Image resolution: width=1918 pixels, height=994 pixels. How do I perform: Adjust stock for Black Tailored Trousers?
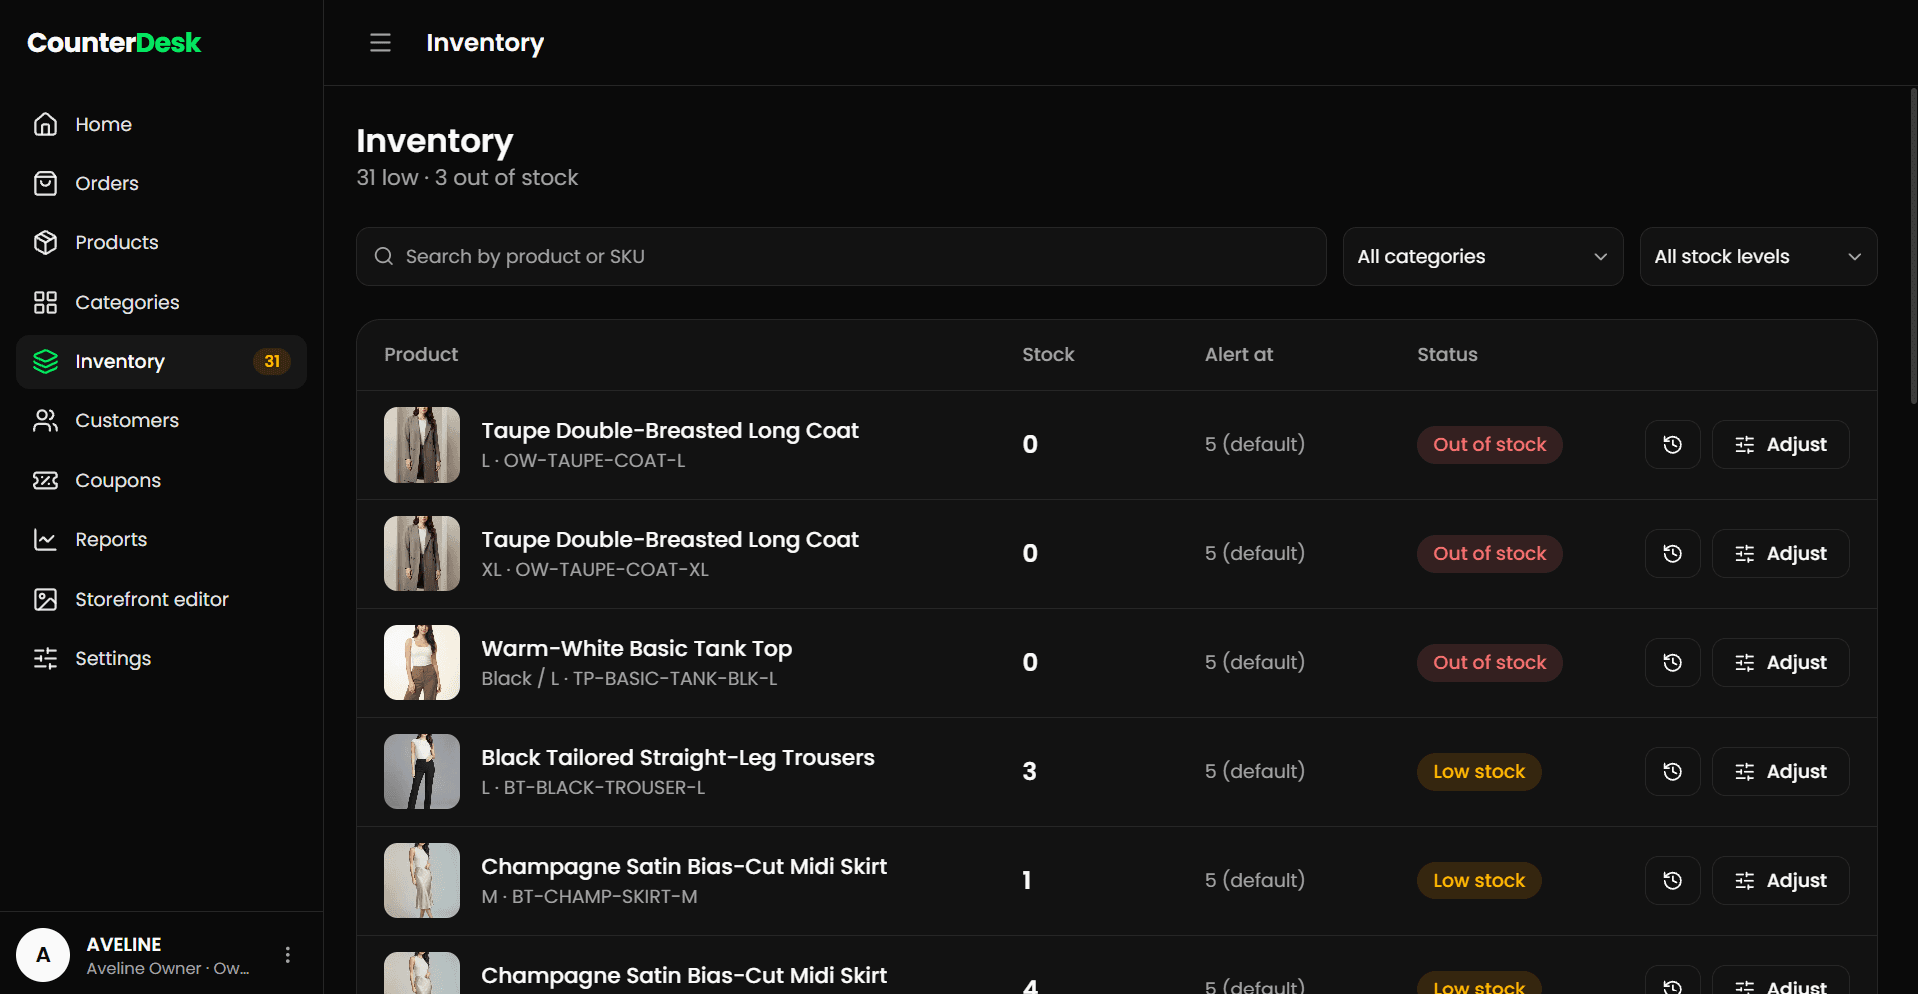click(x=1780, y=772)
